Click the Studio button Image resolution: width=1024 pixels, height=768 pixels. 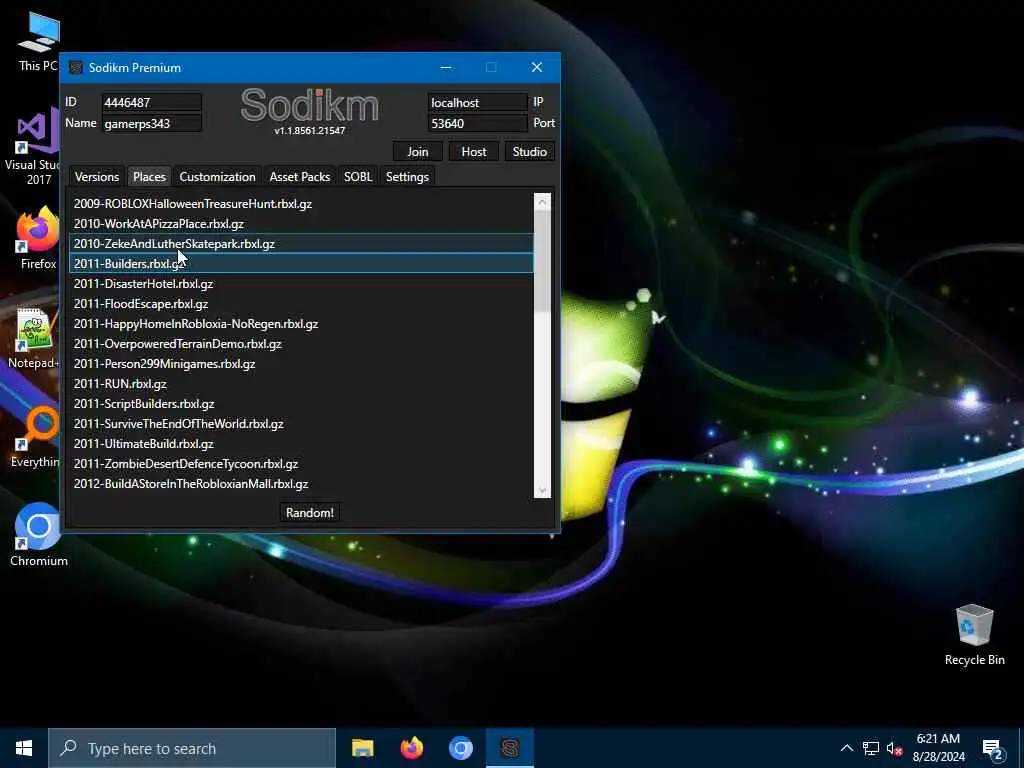coord(530,152)
